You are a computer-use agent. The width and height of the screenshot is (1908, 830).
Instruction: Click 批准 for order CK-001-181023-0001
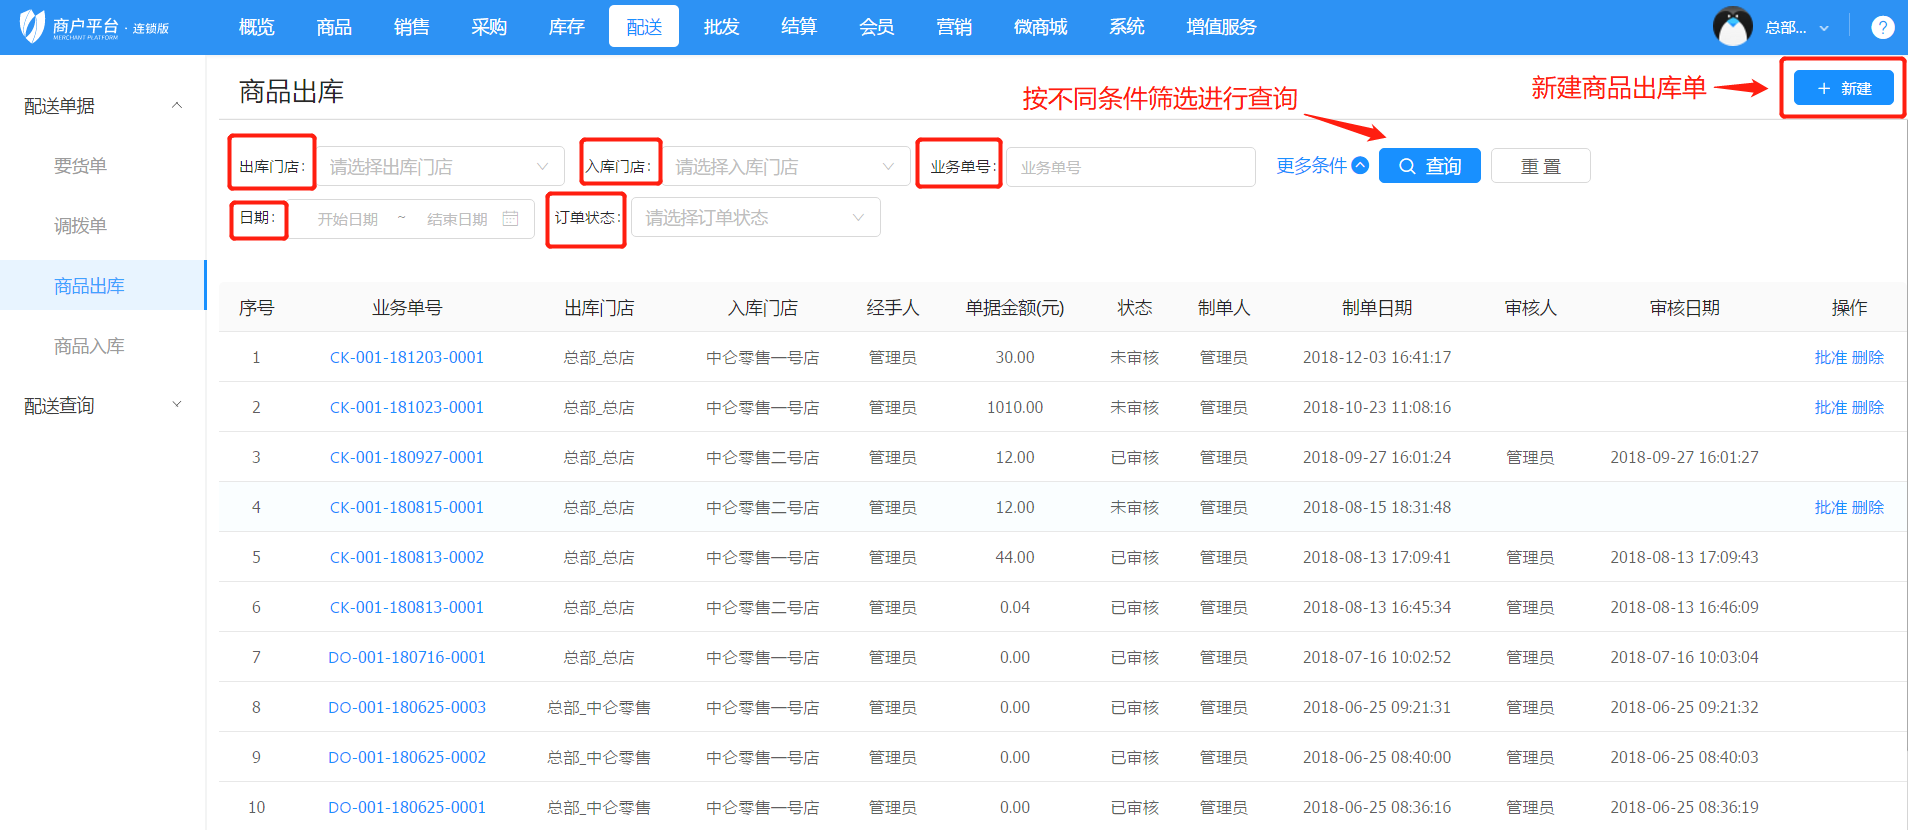(x=1830, y=408)
